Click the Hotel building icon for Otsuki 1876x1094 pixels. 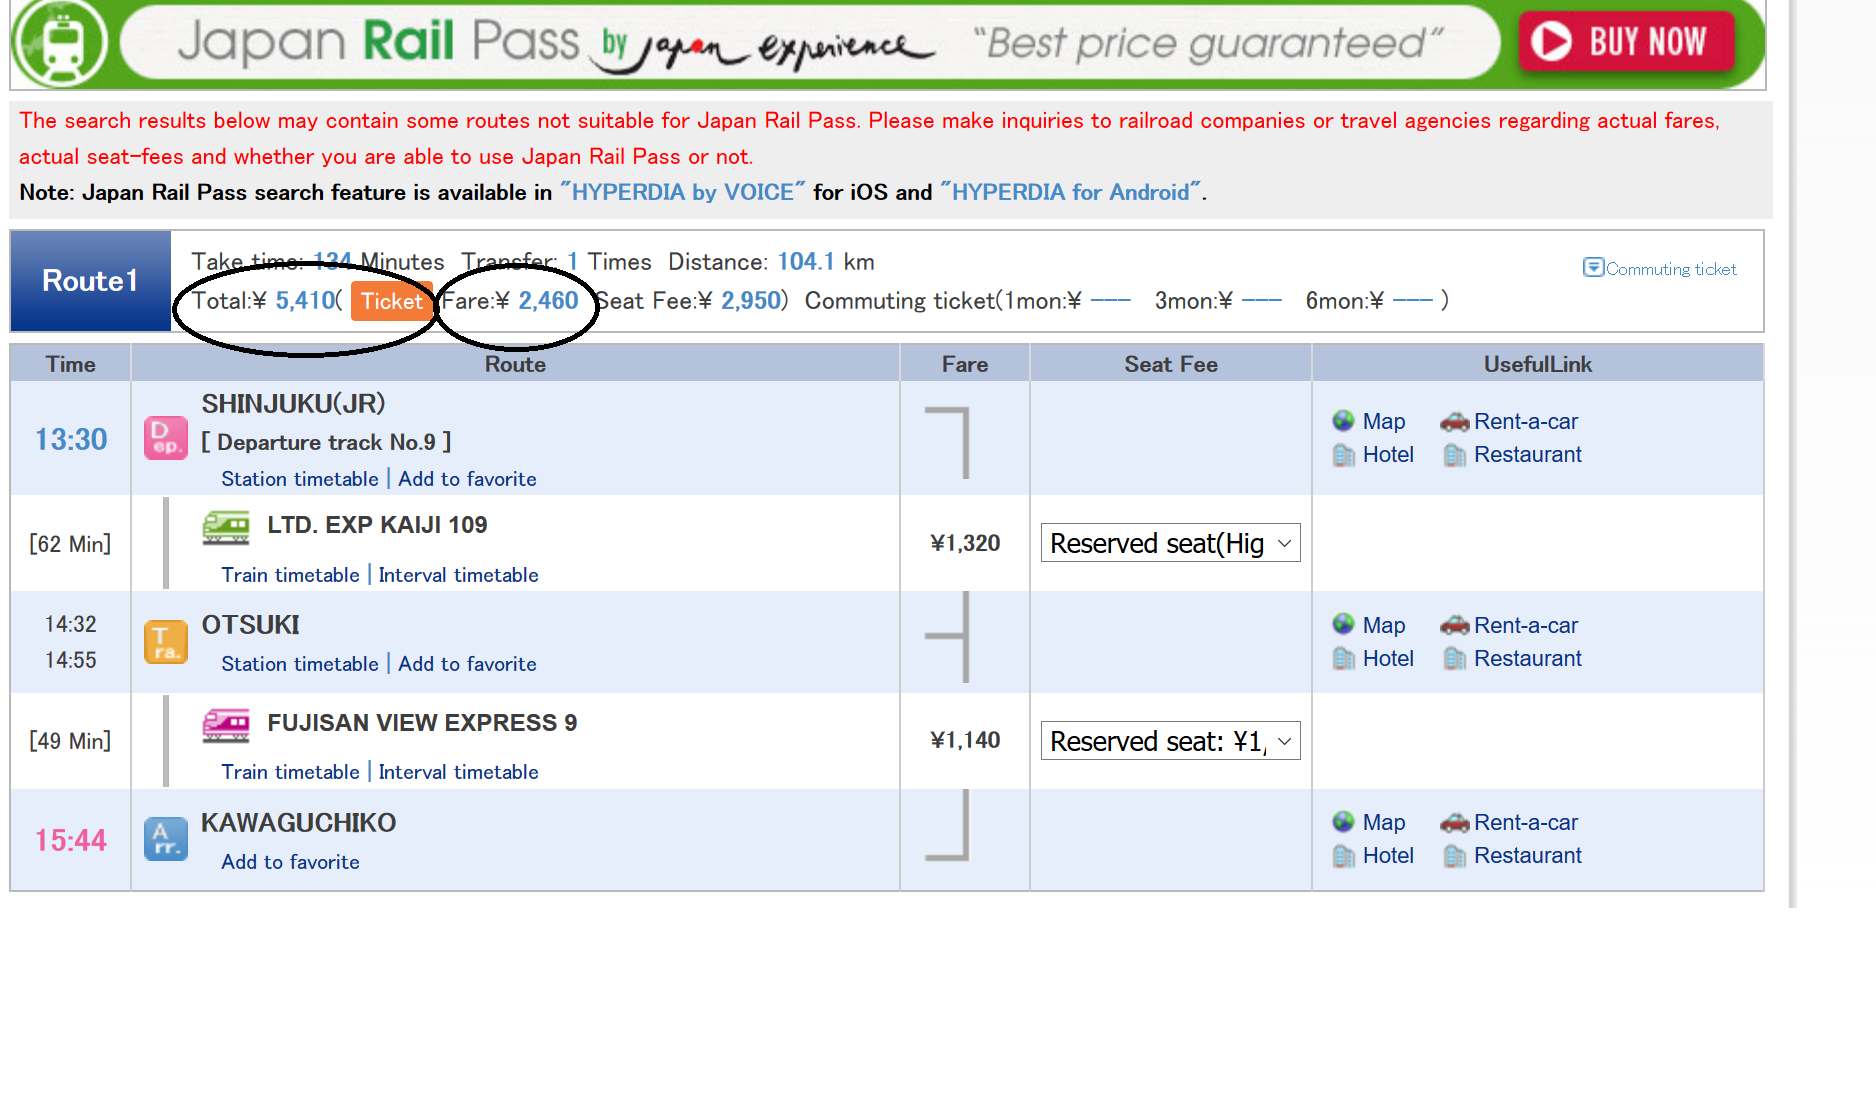pos(1343,659)
